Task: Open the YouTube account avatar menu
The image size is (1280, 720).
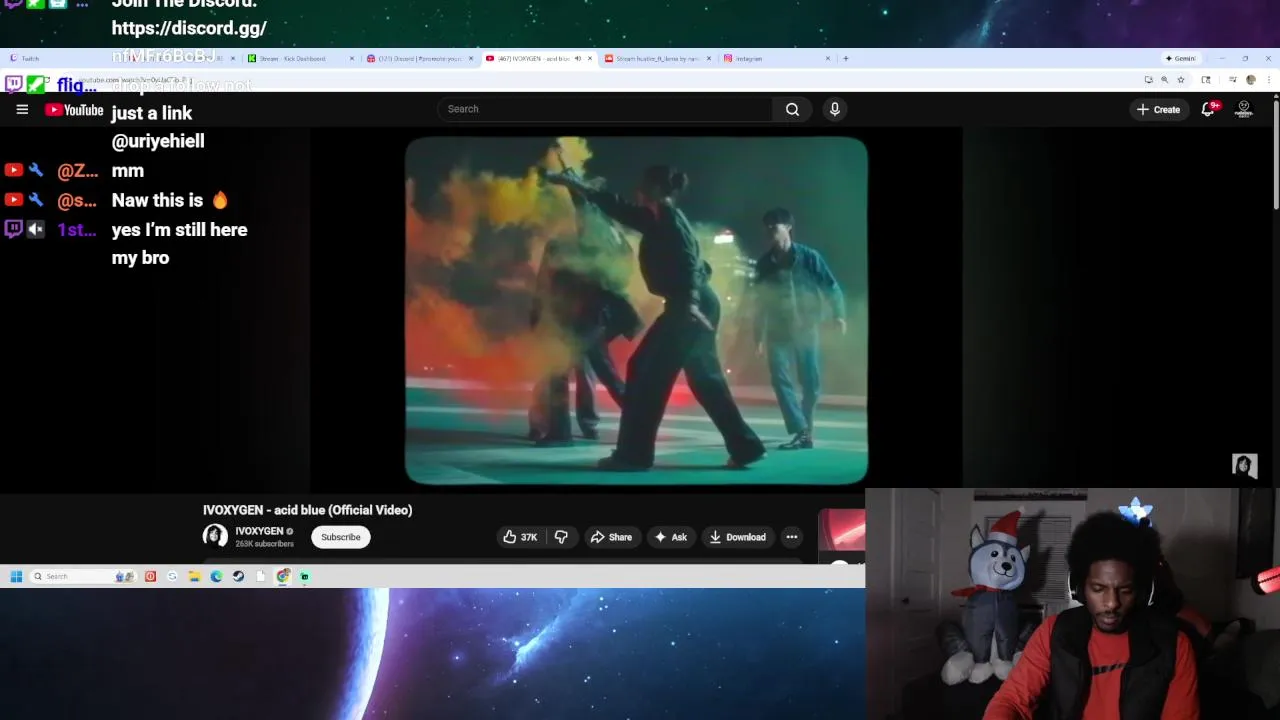Action: [x=1244, y=109]
